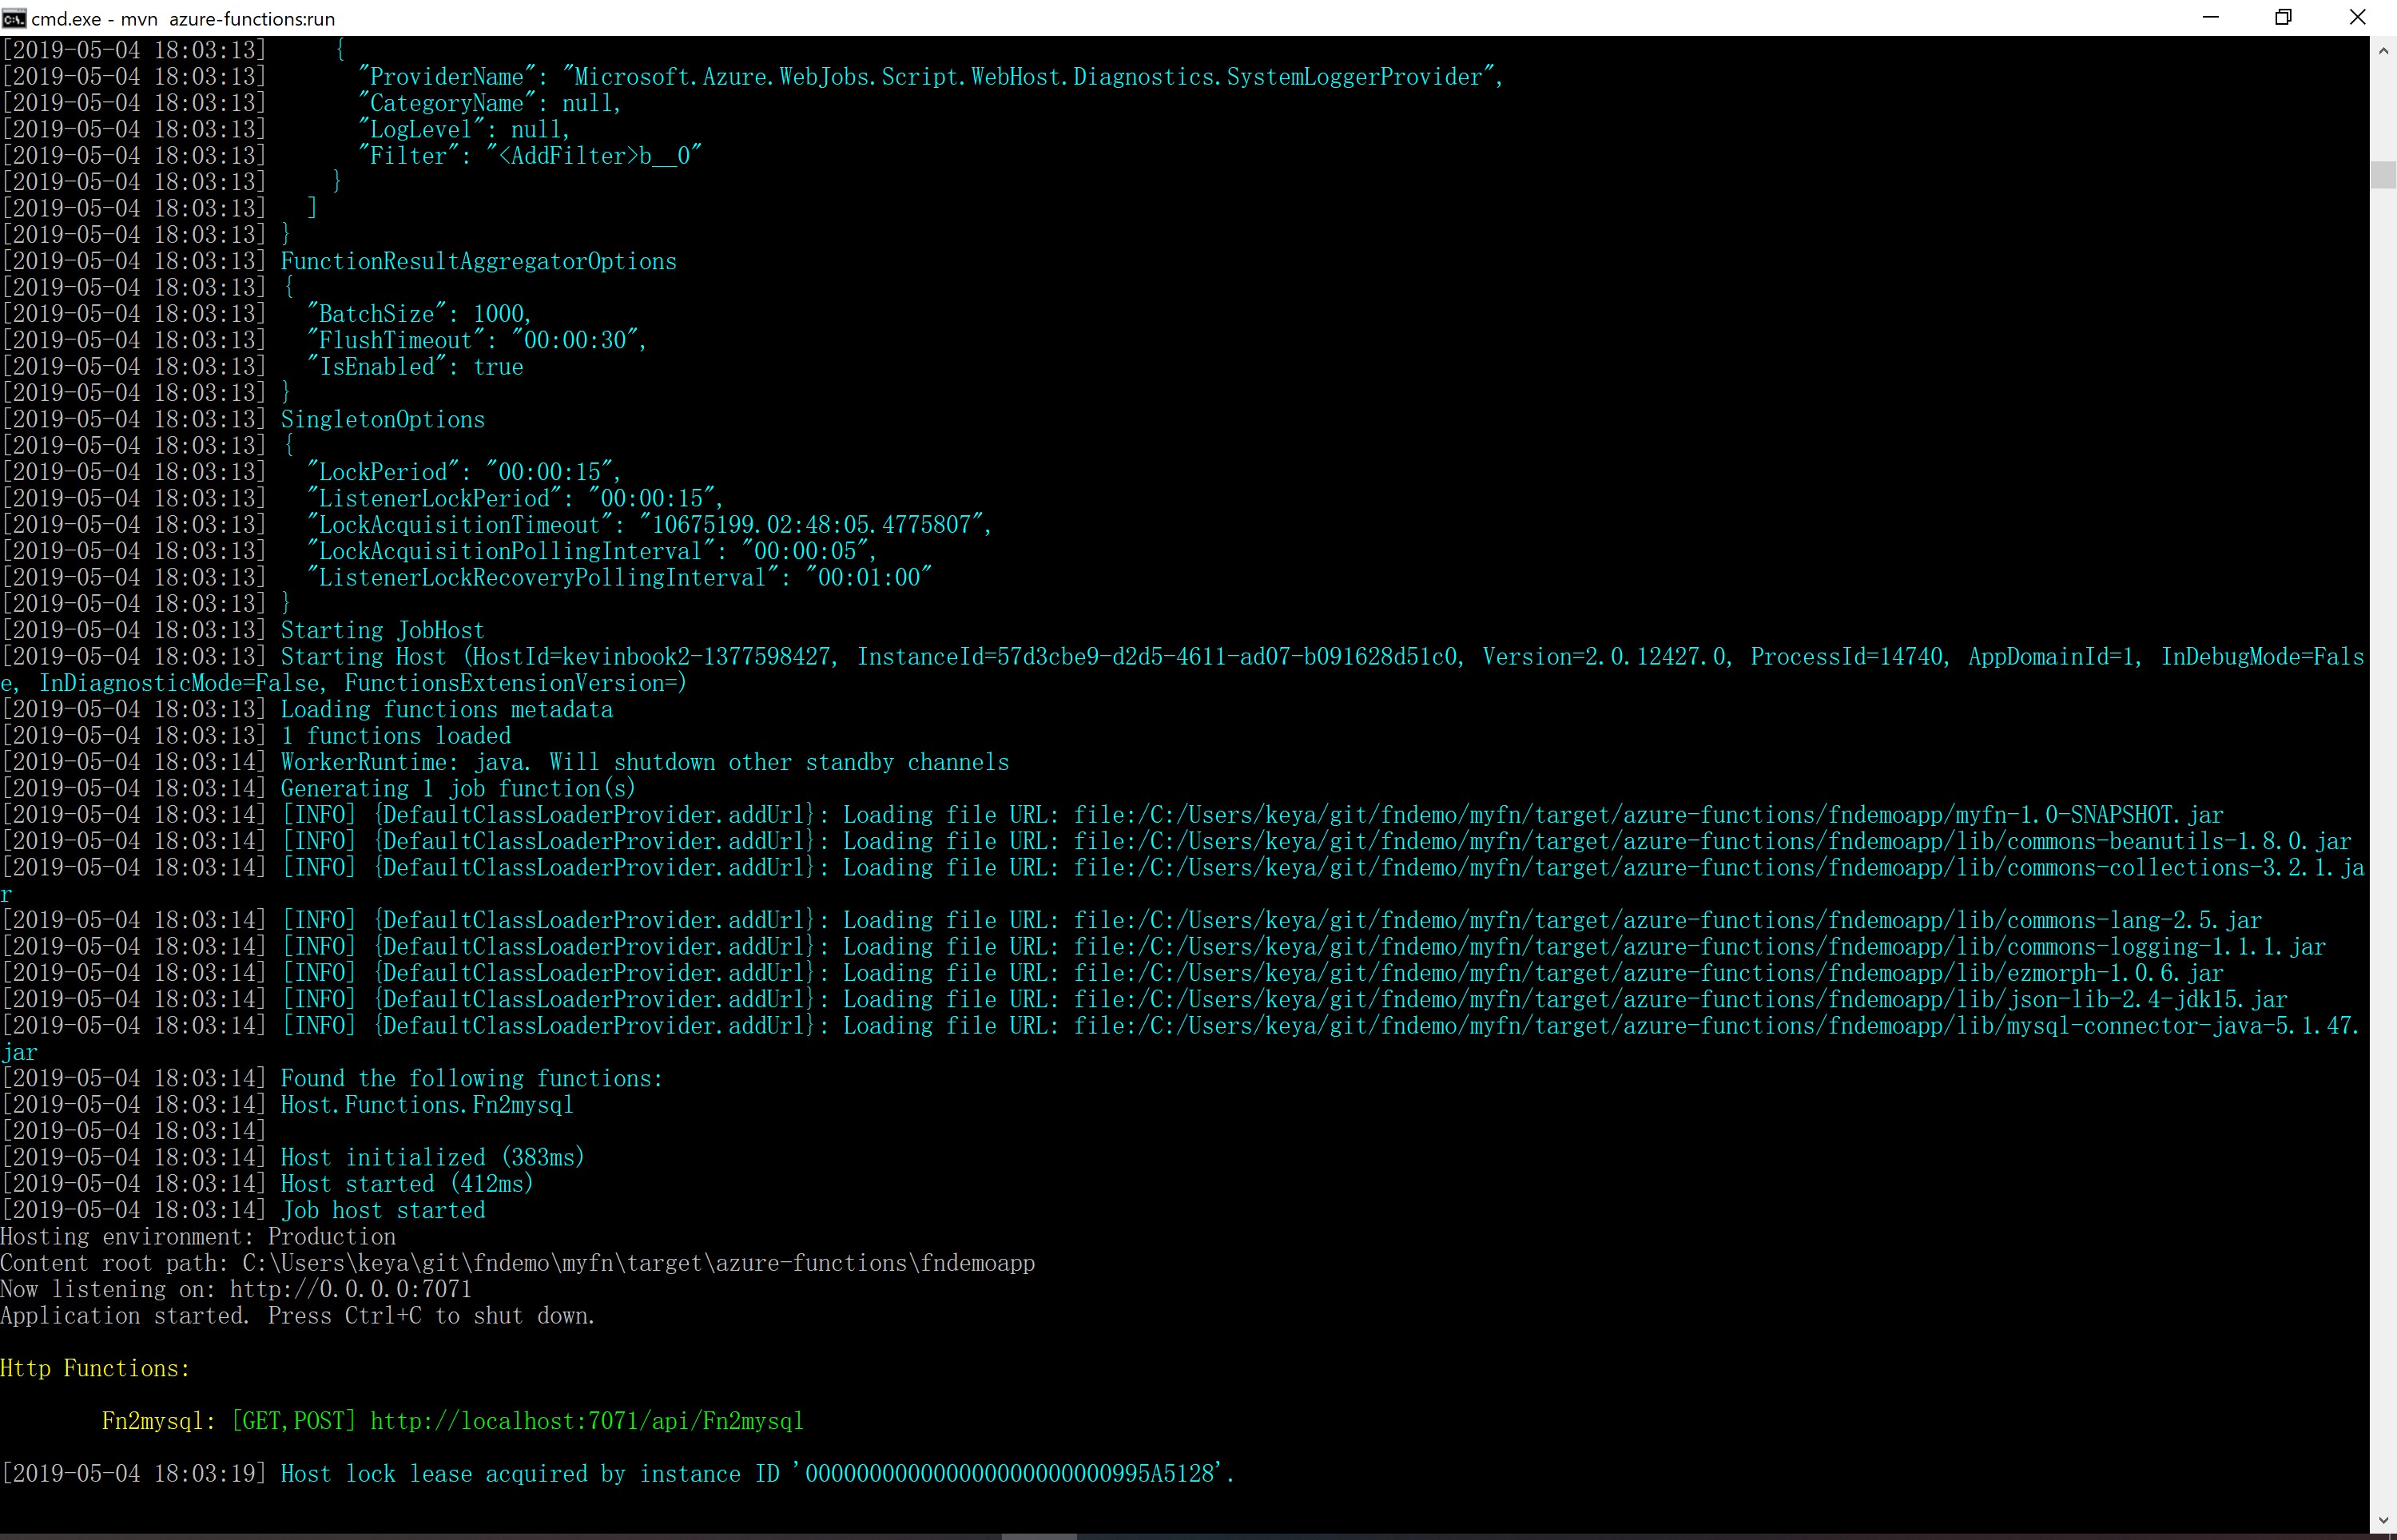Click the http://localhost:7071/api/Fn2mysql URL
Viewport: 2397px width, 1540px height.
(587, 1421)
